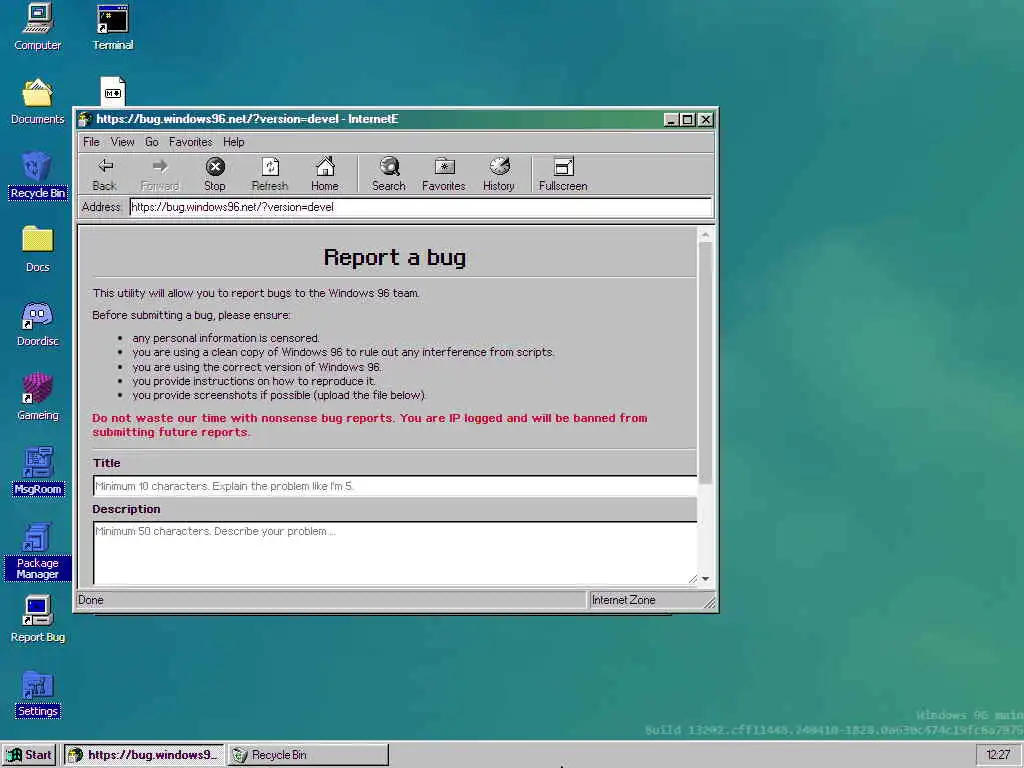Screen dimensions: 1024x768
Task: Click the vertical scrollbar thumb
Action: [705, 363]
